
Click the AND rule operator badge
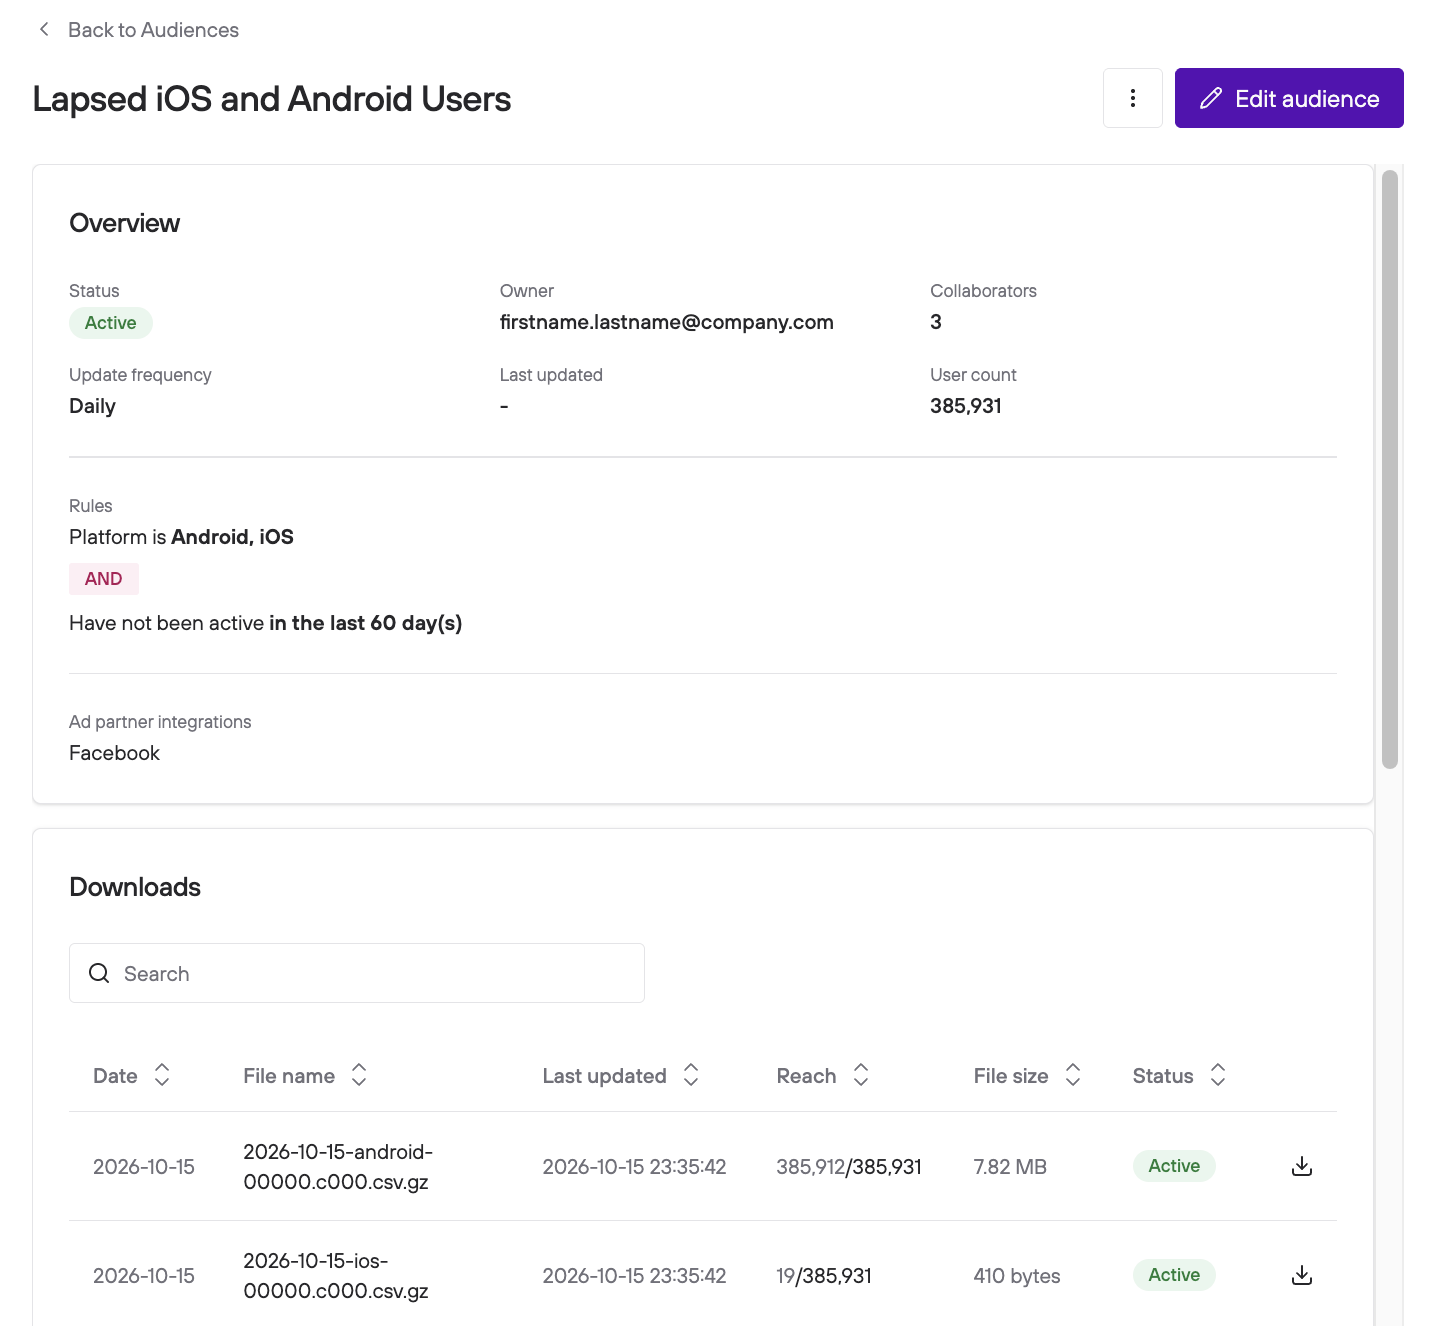104,579
